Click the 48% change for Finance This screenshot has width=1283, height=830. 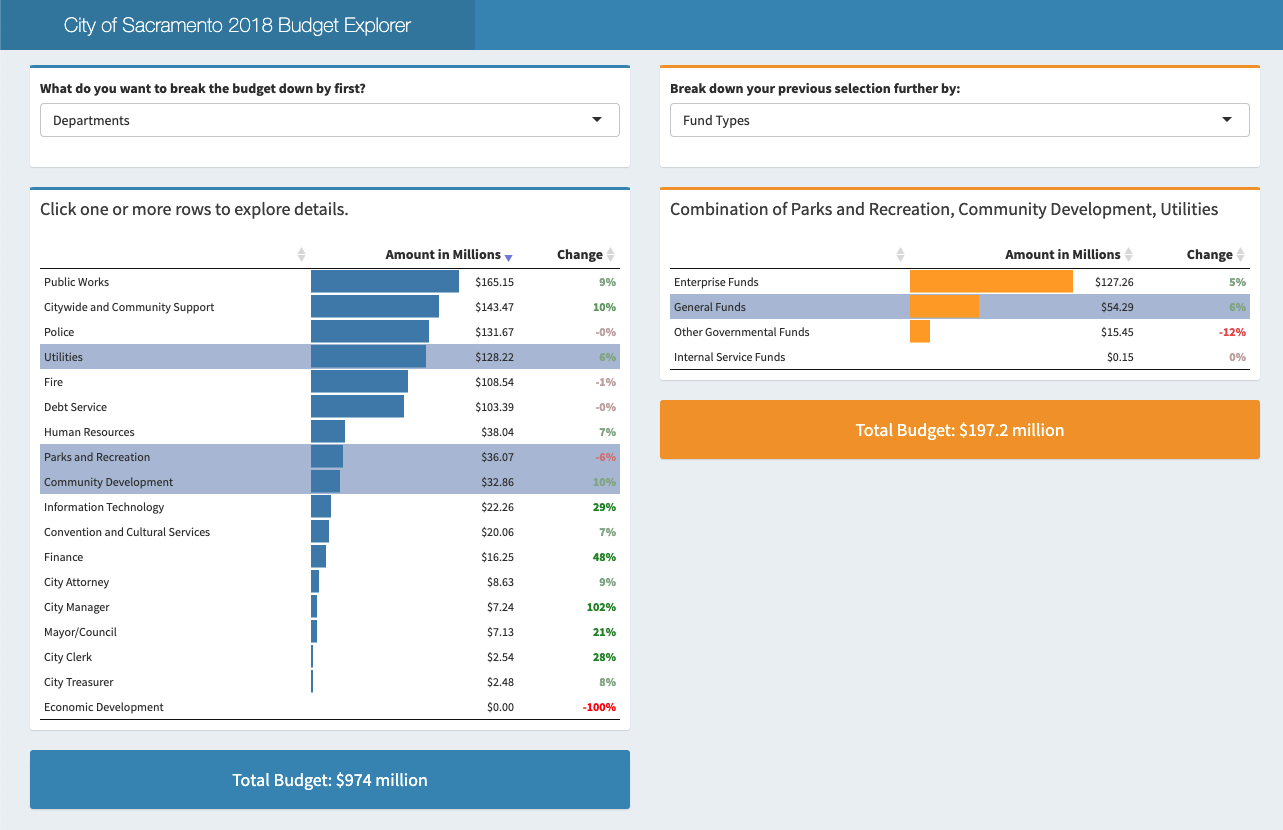(x=604, y=557)
